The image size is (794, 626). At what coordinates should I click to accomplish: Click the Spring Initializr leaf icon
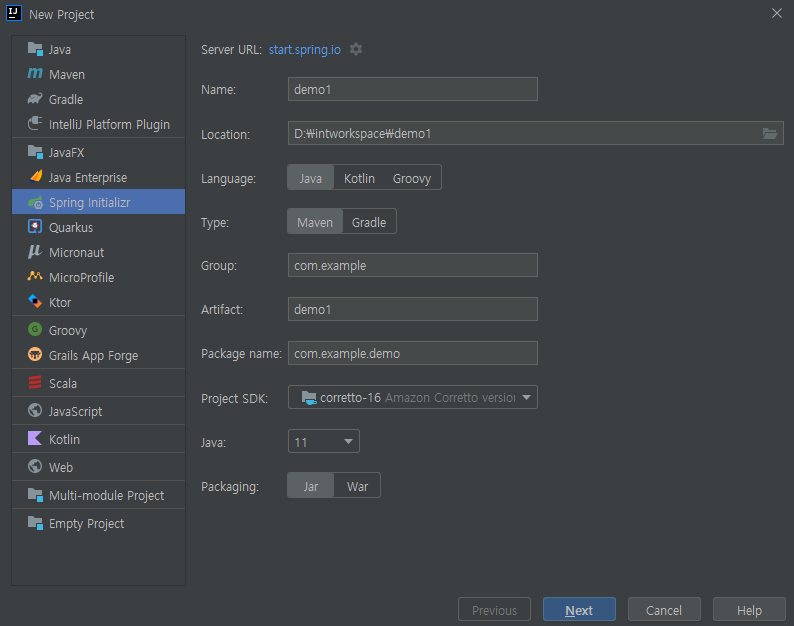[35, 202]
